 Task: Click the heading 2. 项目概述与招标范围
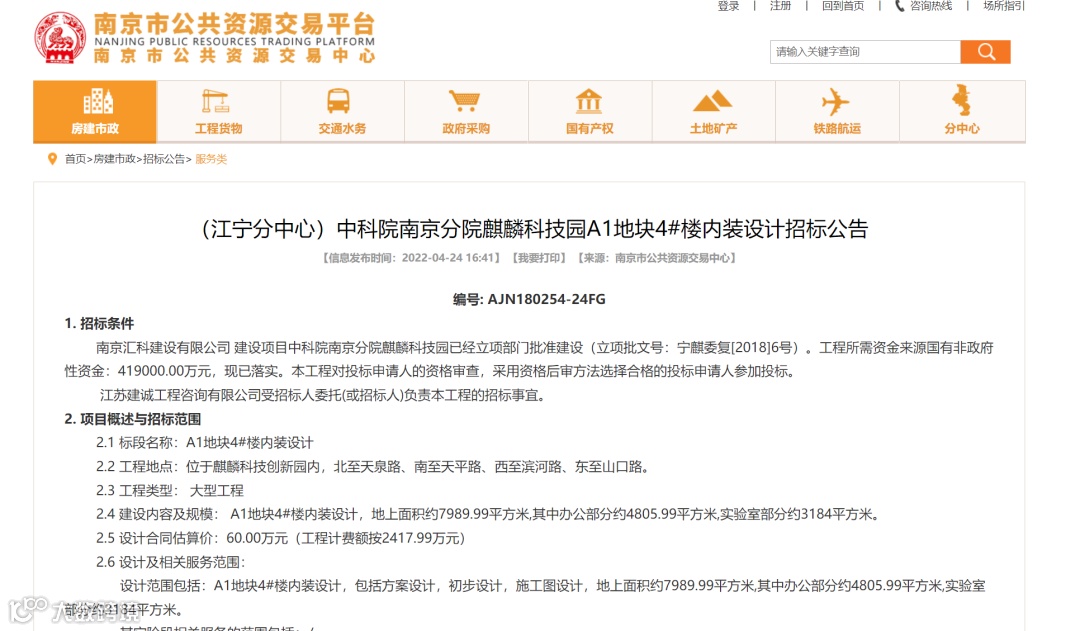pos(133,419)
